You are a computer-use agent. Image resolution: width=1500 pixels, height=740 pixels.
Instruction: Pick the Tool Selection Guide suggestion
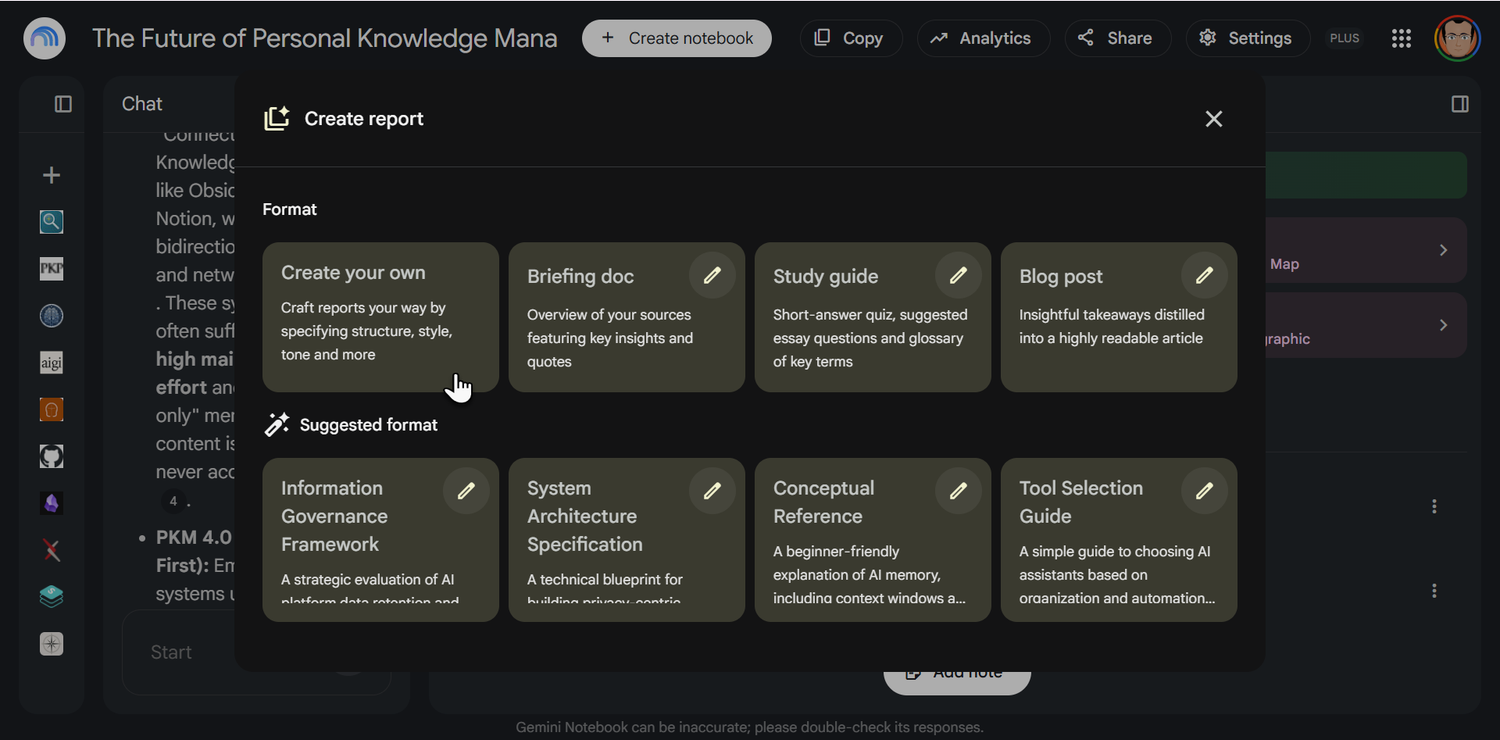1118,540
